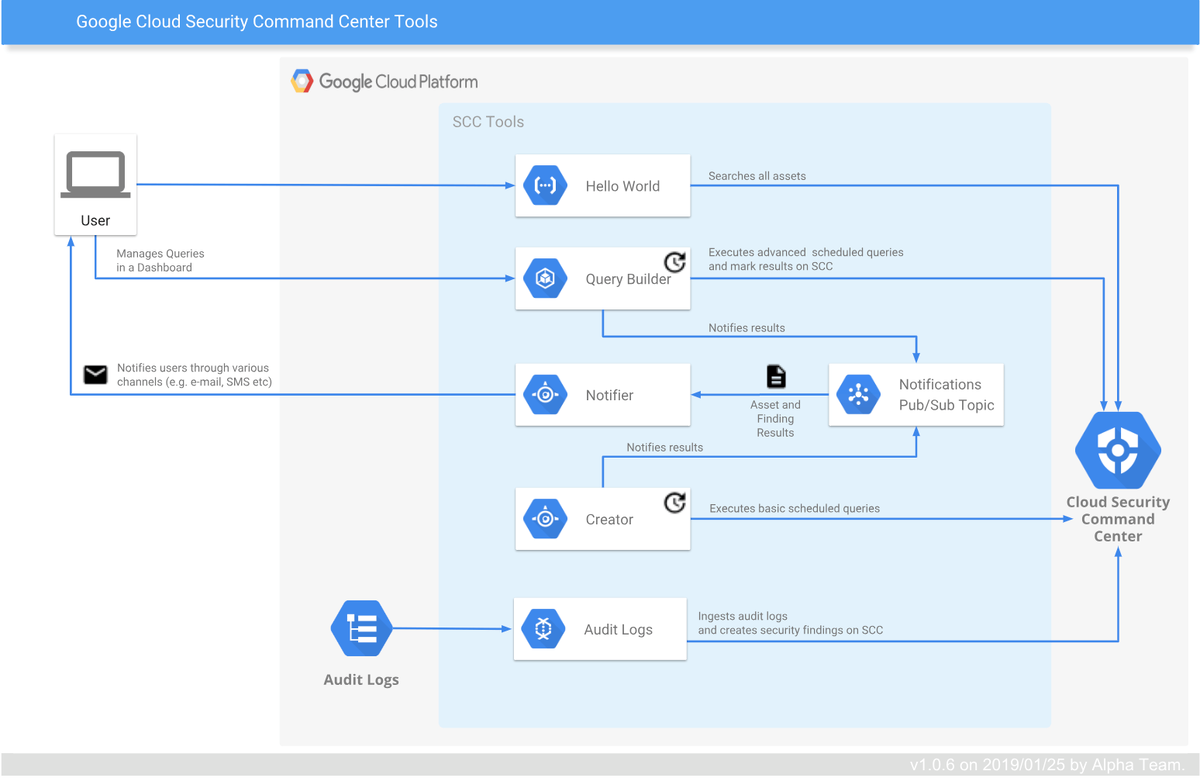Click 'Notifies results' text above Creator
Image resolution: width=1200 pixels, height=778 pixels.
click(x=665, y=447)
